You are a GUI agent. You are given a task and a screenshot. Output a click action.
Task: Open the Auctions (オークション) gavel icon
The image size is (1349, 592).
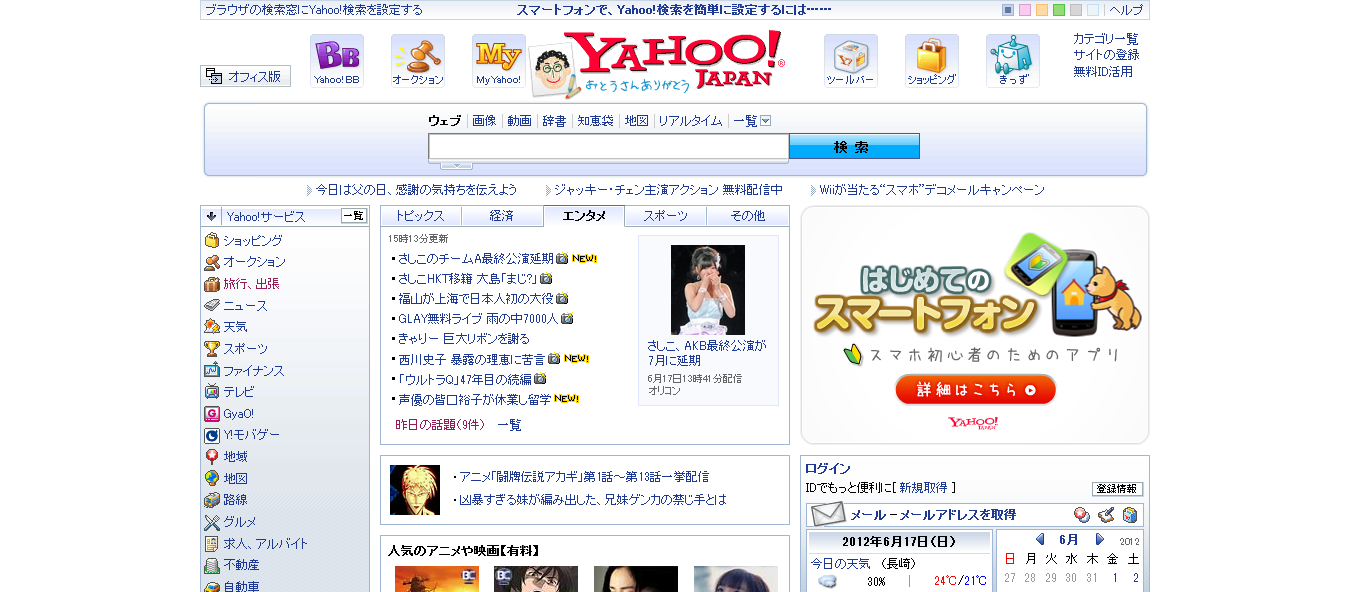(418, 61)
